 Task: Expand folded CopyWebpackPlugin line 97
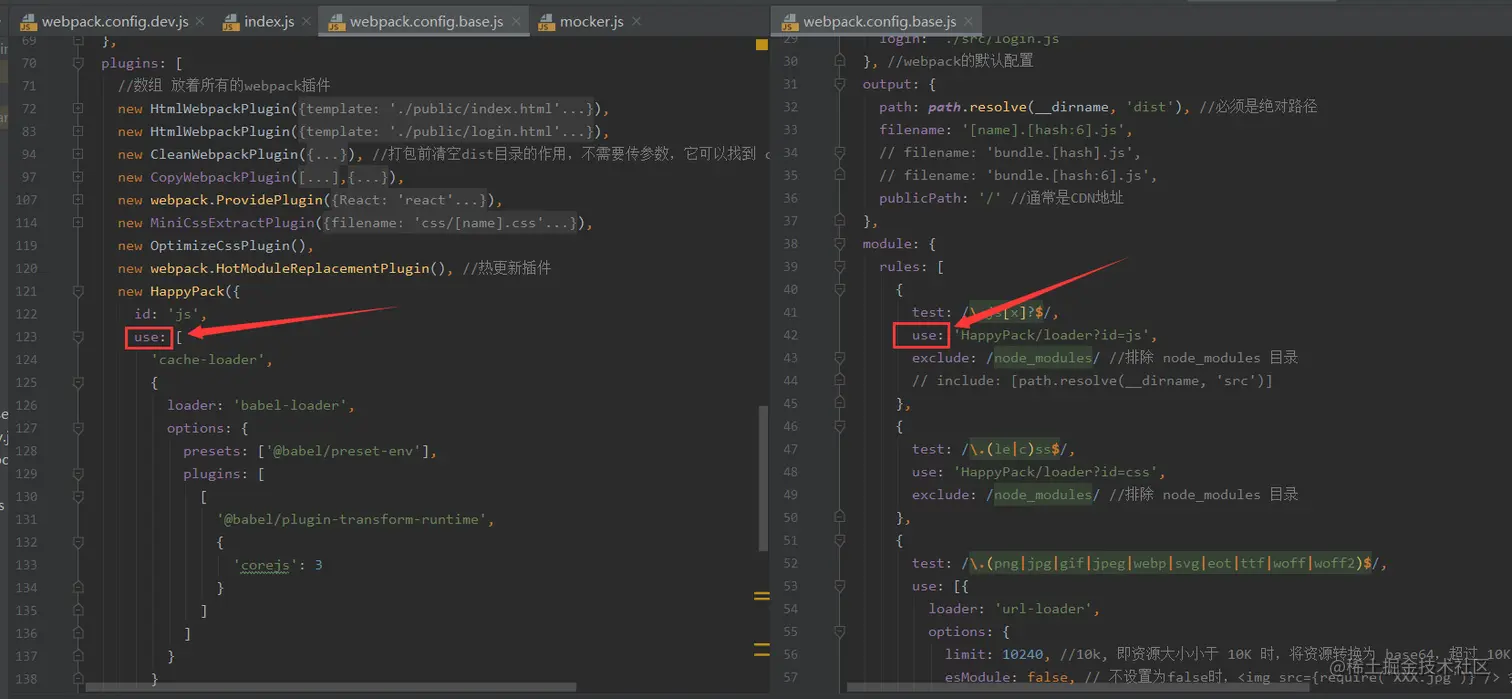click(78, 177)
